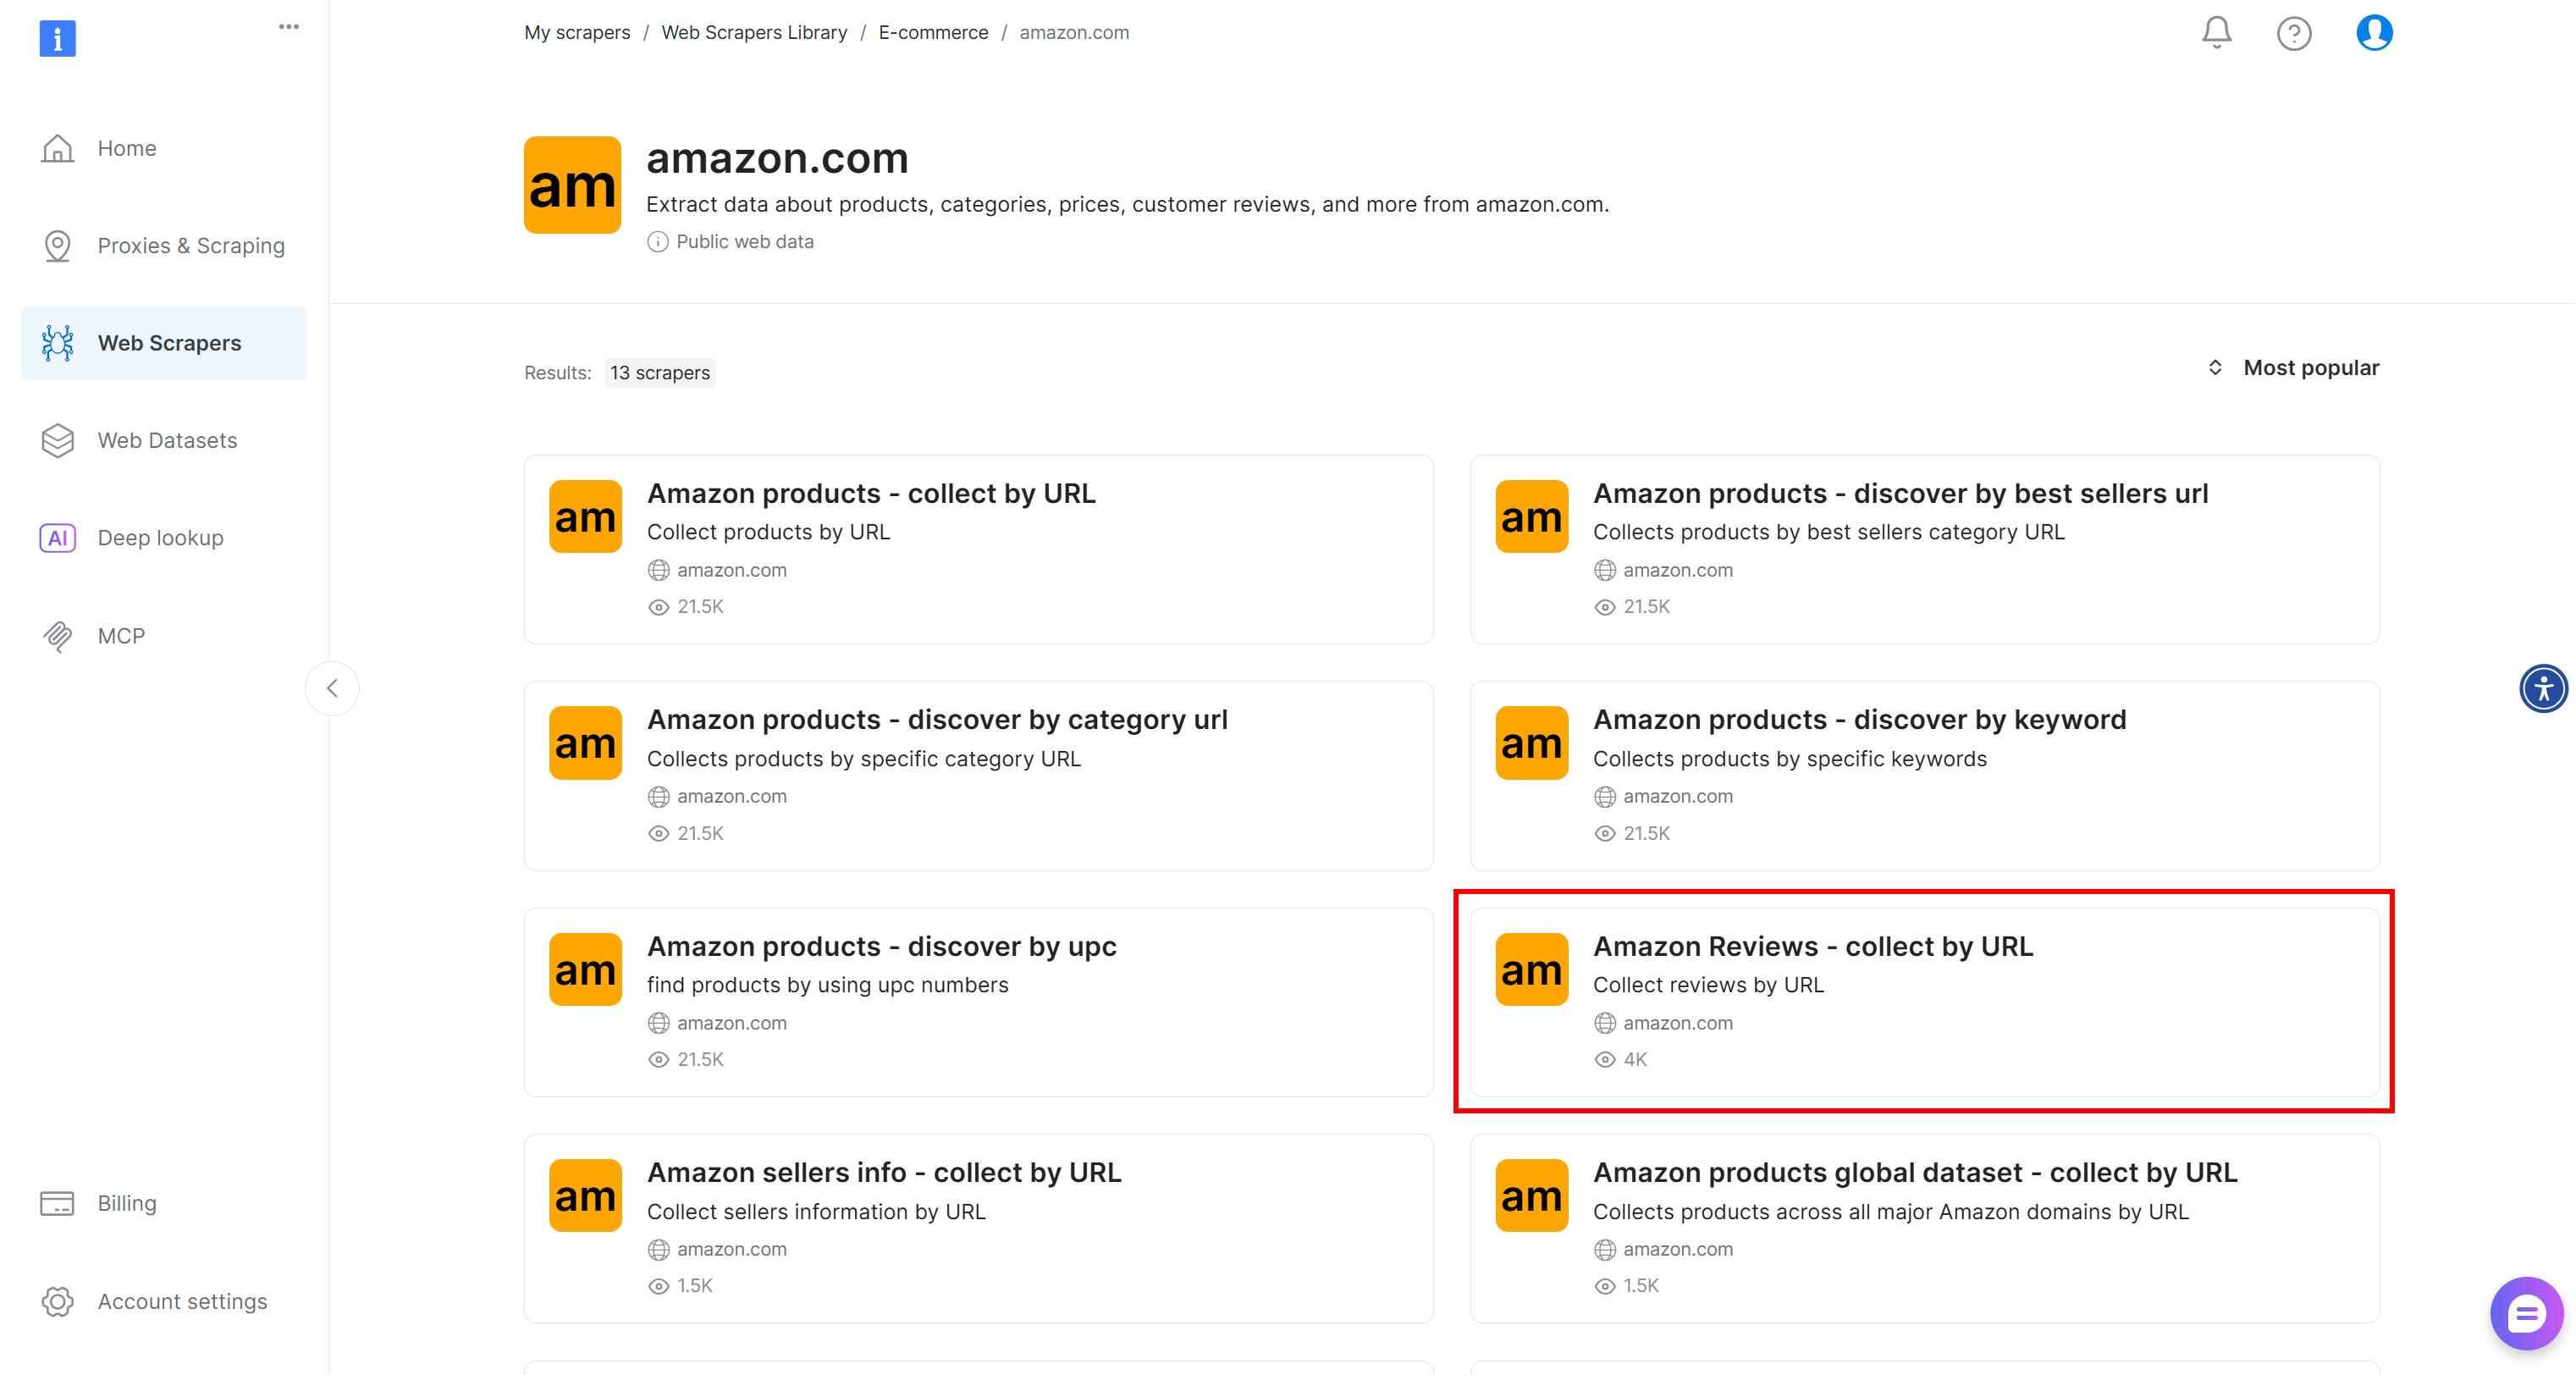Open the notifications bell
This screenshot has height=1375, width=2576.
coord(2216,33)
